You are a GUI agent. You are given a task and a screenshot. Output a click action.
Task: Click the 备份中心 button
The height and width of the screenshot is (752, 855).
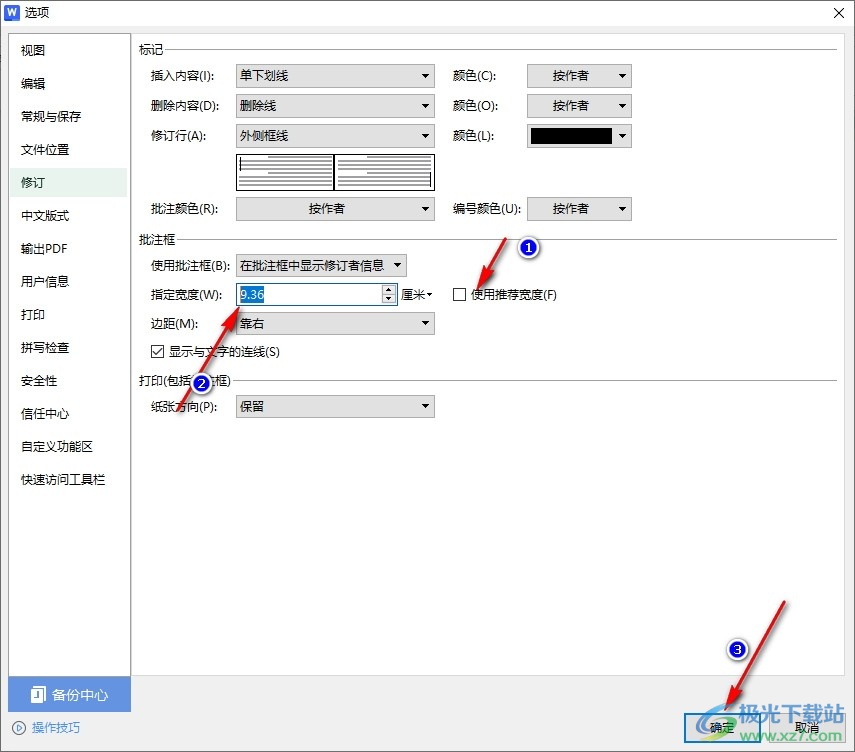pos(69,694)
